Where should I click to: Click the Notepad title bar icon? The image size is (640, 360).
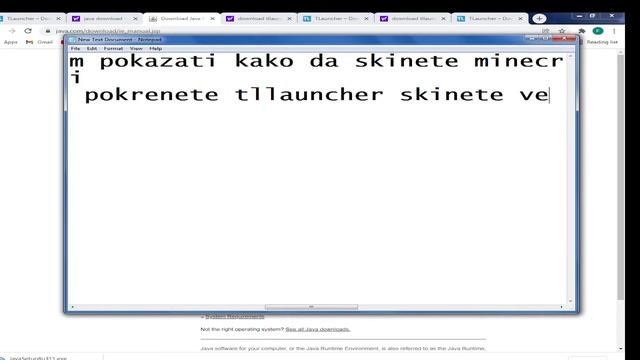pos(72,40)
